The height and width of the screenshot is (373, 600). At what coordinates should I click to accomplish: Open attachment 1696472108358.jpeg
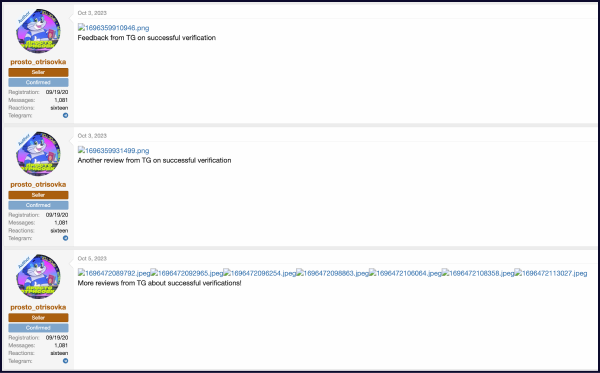pos(478,273)
